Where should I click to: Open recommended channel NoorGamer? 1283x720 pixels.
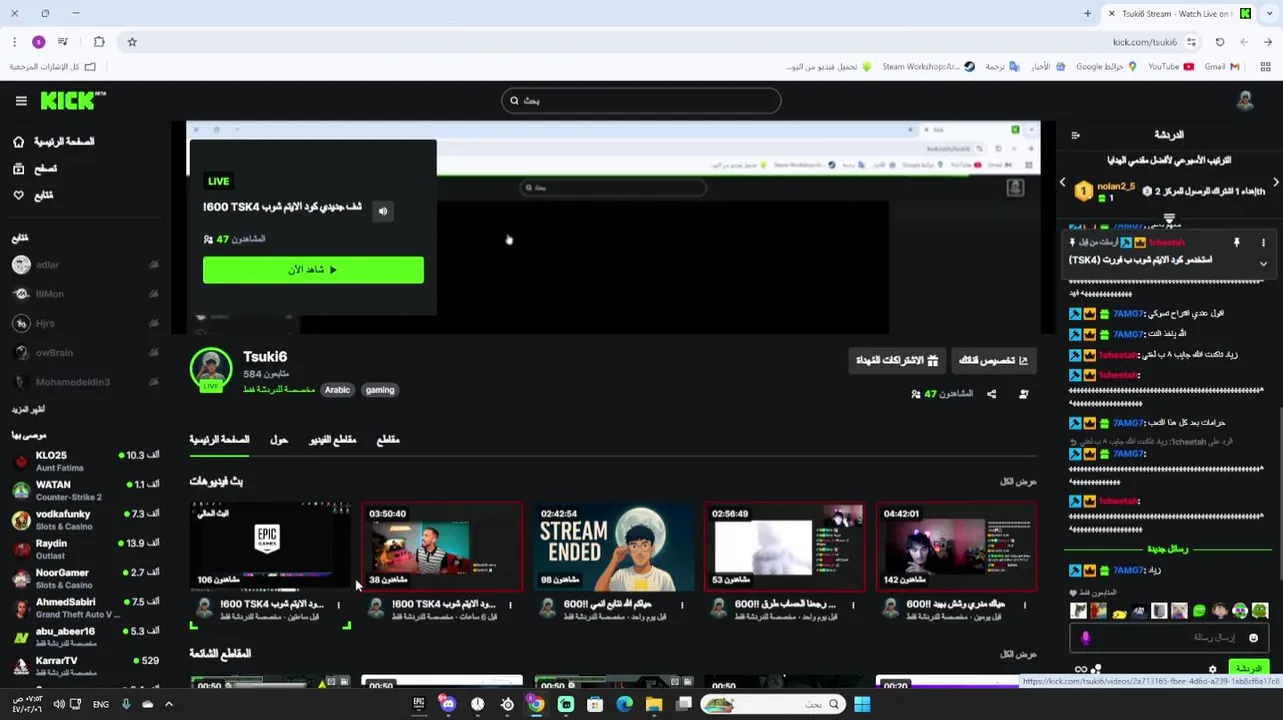[86, 579]
